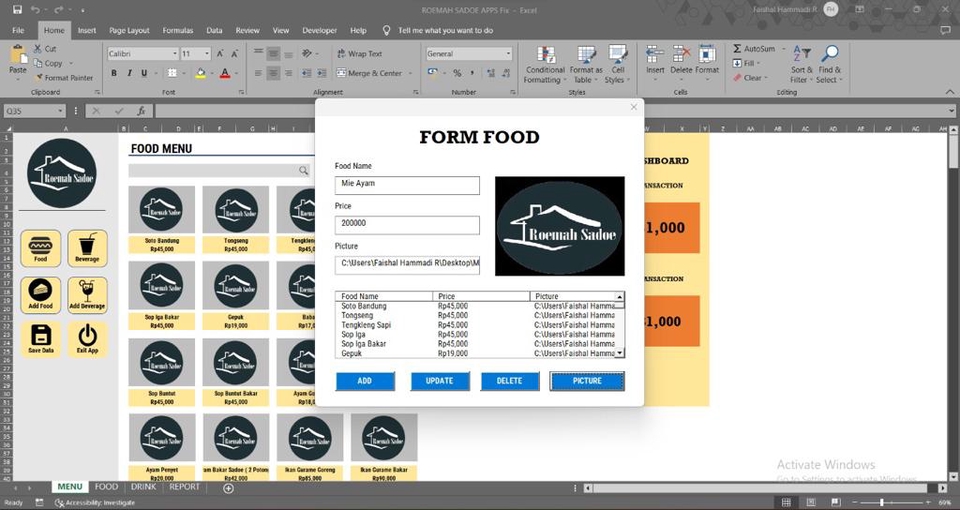
Task: Click the Save icon in Quick Access Toolbar
Action: (x=17, y=10)
